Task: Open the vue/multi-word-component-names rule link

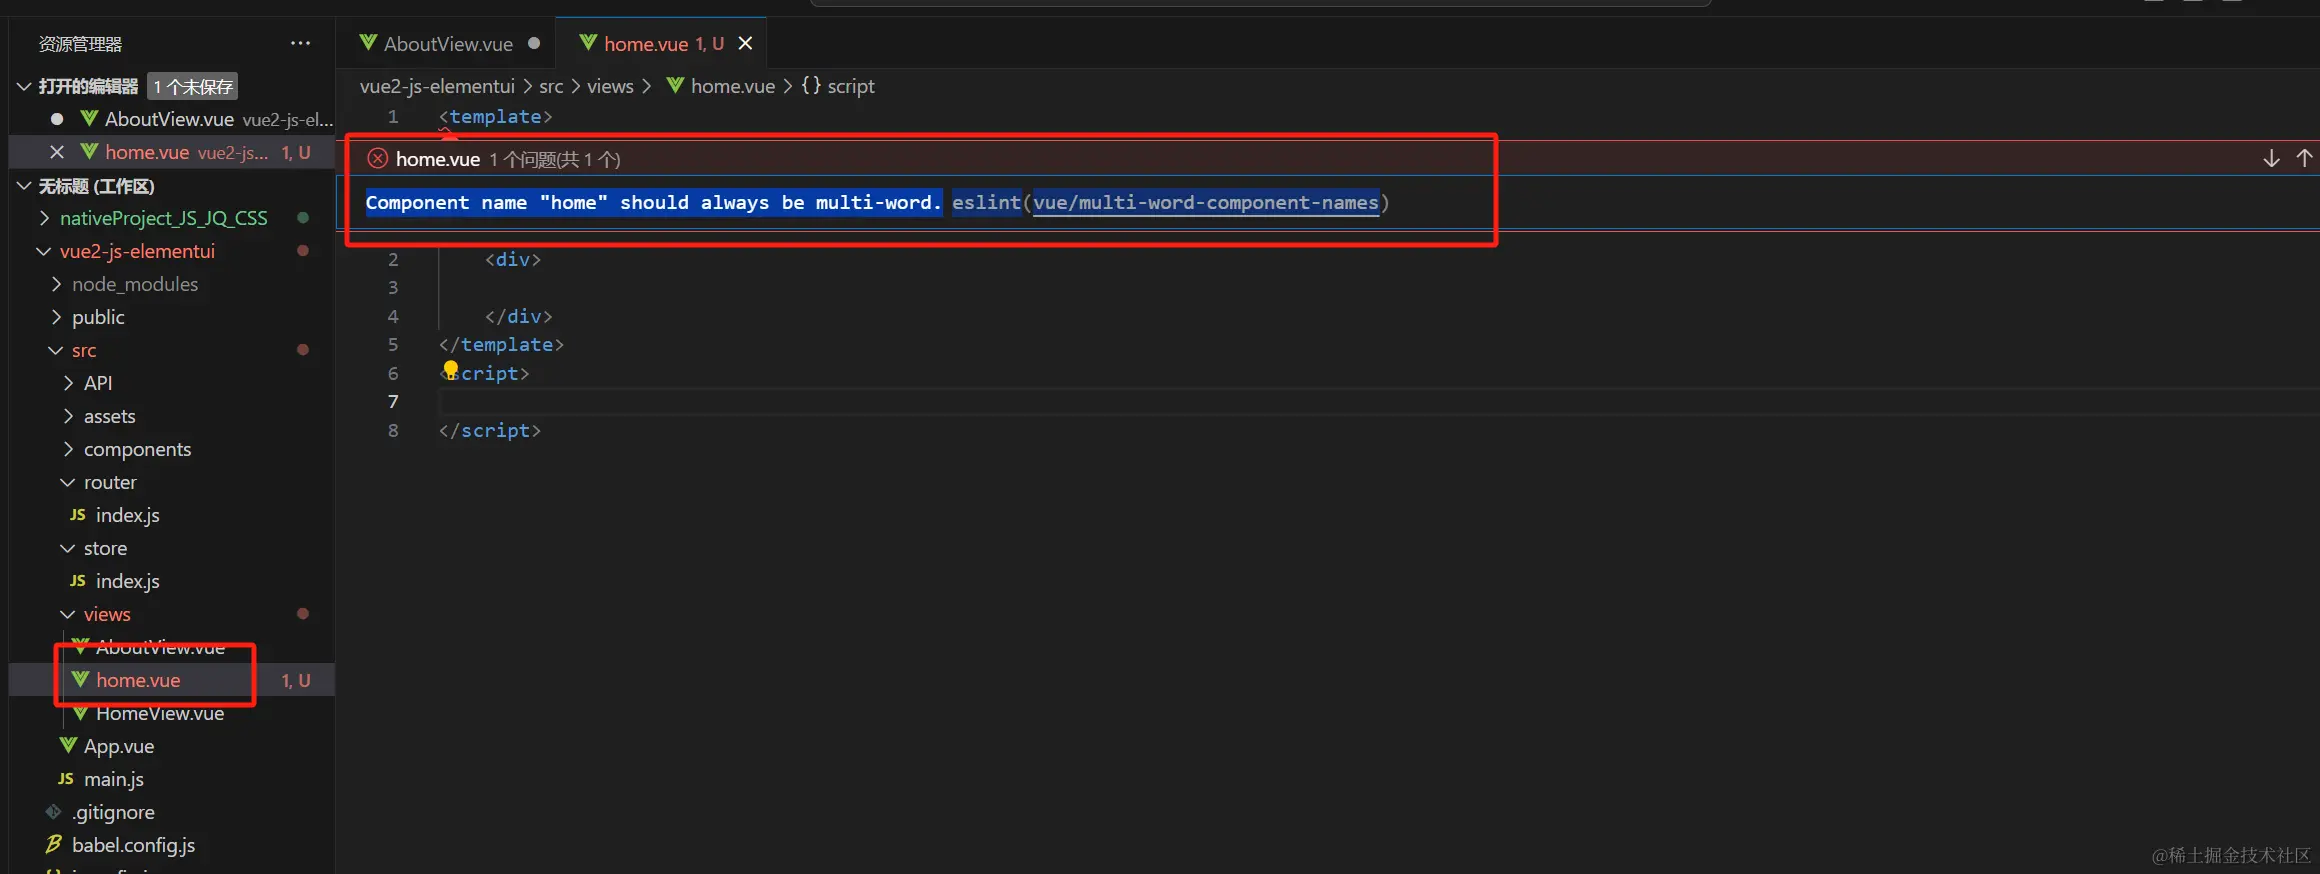Action: [x=1206, y=203]
